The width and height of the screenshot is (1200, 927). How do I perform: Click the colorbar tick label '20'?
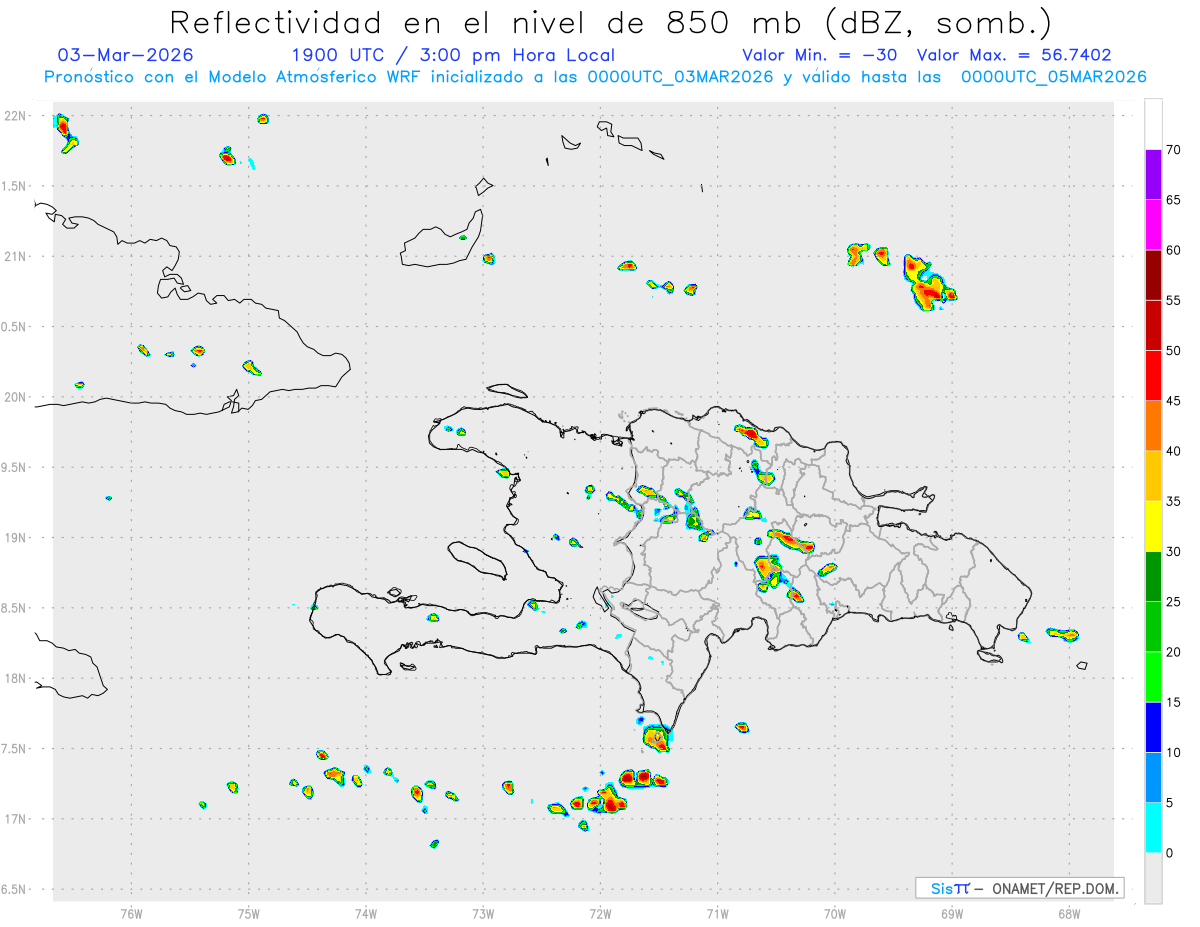coord(1175,652)
